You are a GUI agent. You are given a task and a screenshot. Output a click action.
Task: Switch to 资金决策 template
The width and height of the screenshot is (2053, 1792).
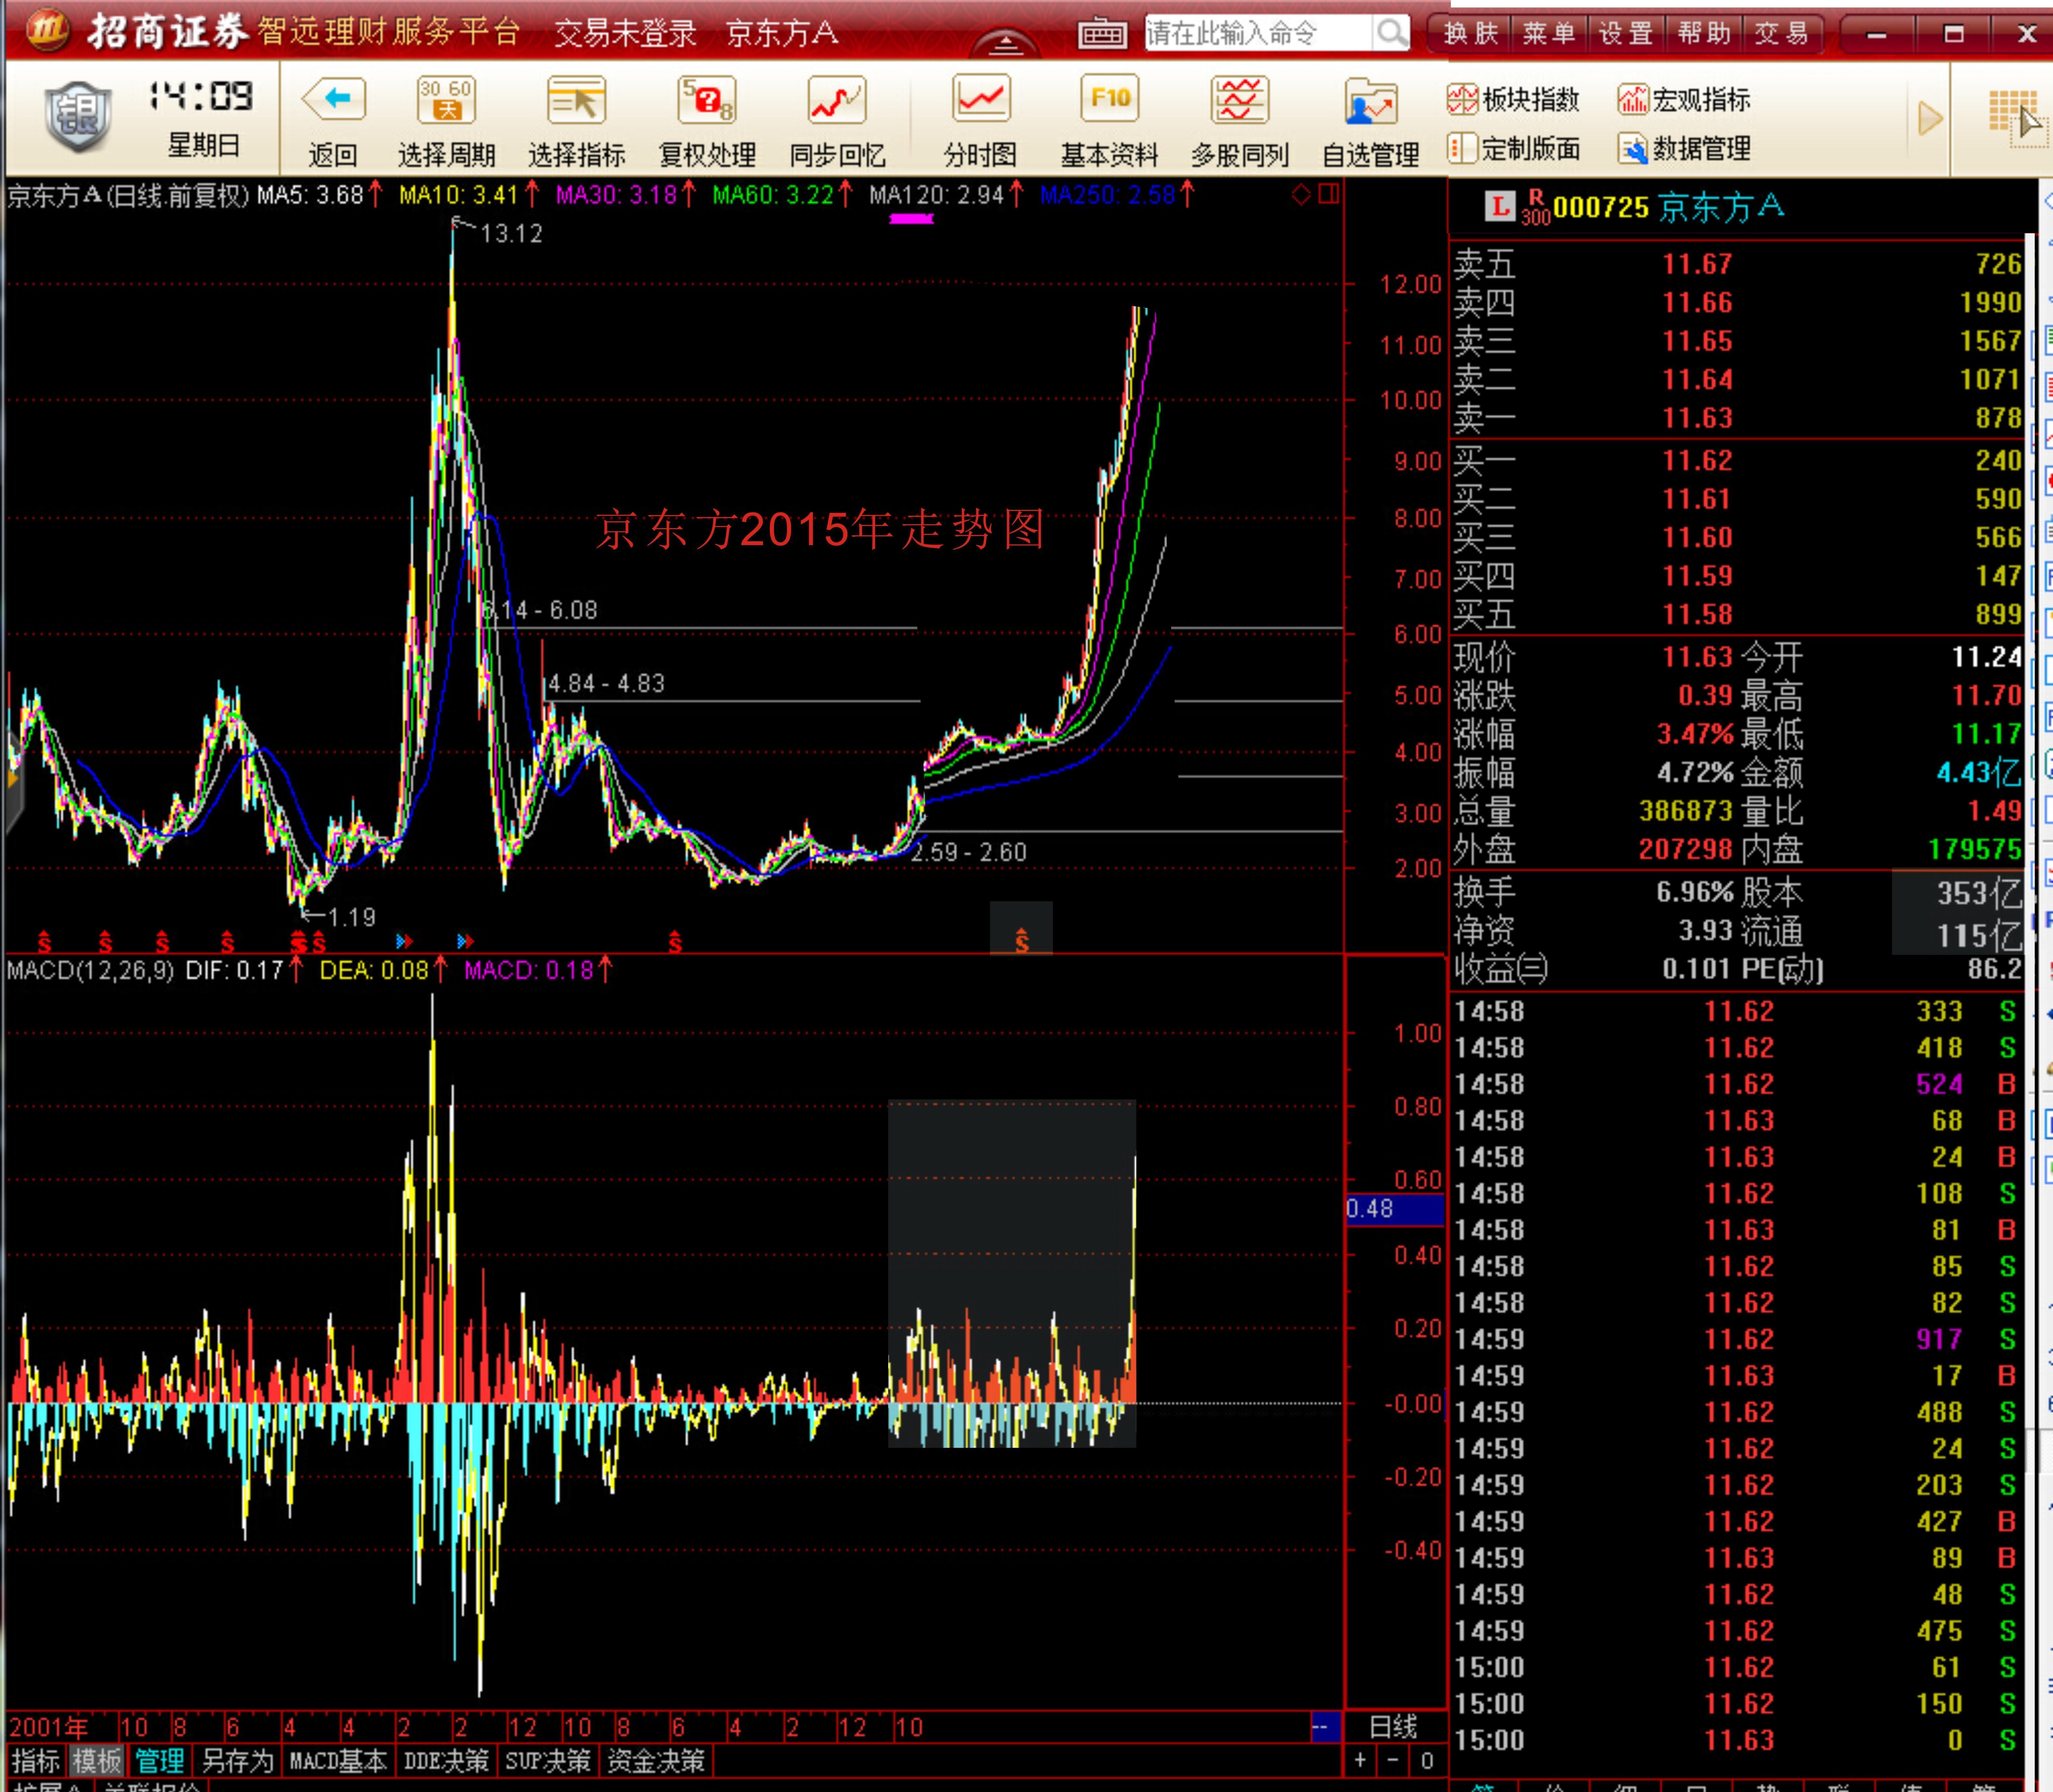coord(656,1761)
